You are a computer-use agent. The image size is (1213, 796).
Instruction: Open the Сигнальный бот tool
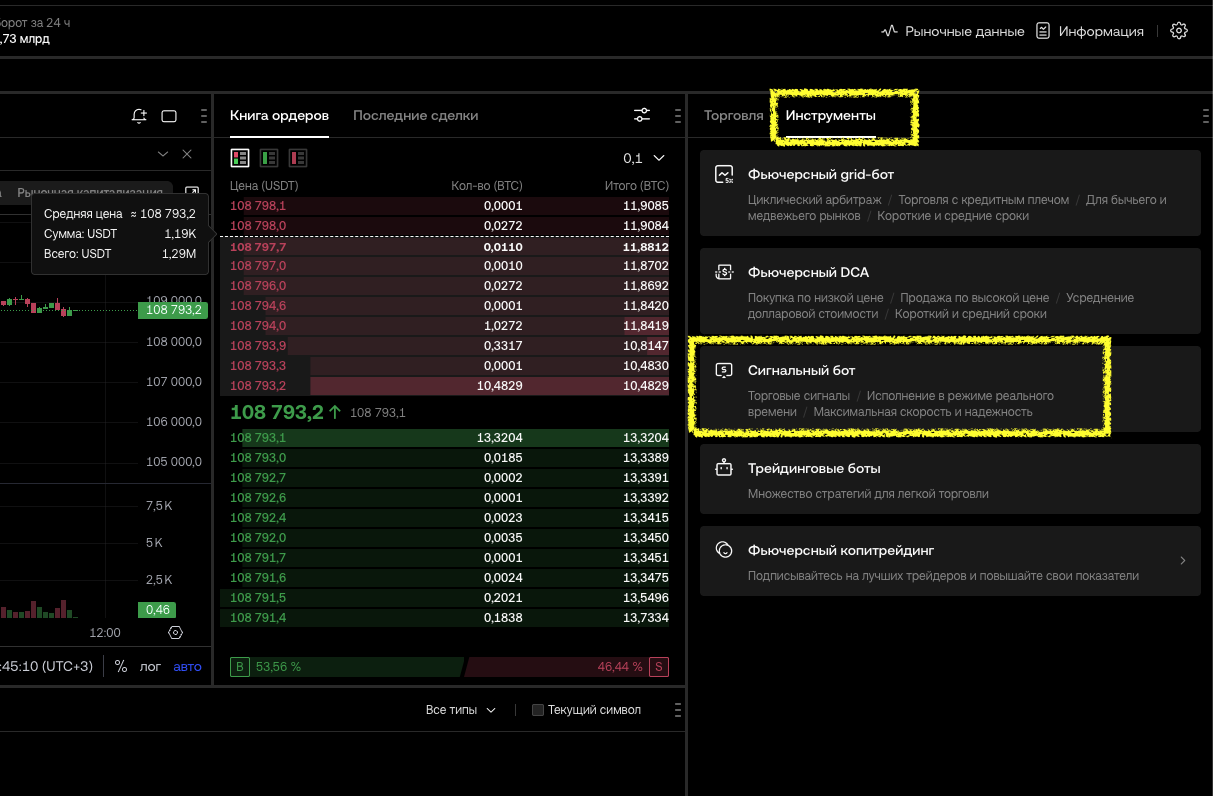(900, 390)
